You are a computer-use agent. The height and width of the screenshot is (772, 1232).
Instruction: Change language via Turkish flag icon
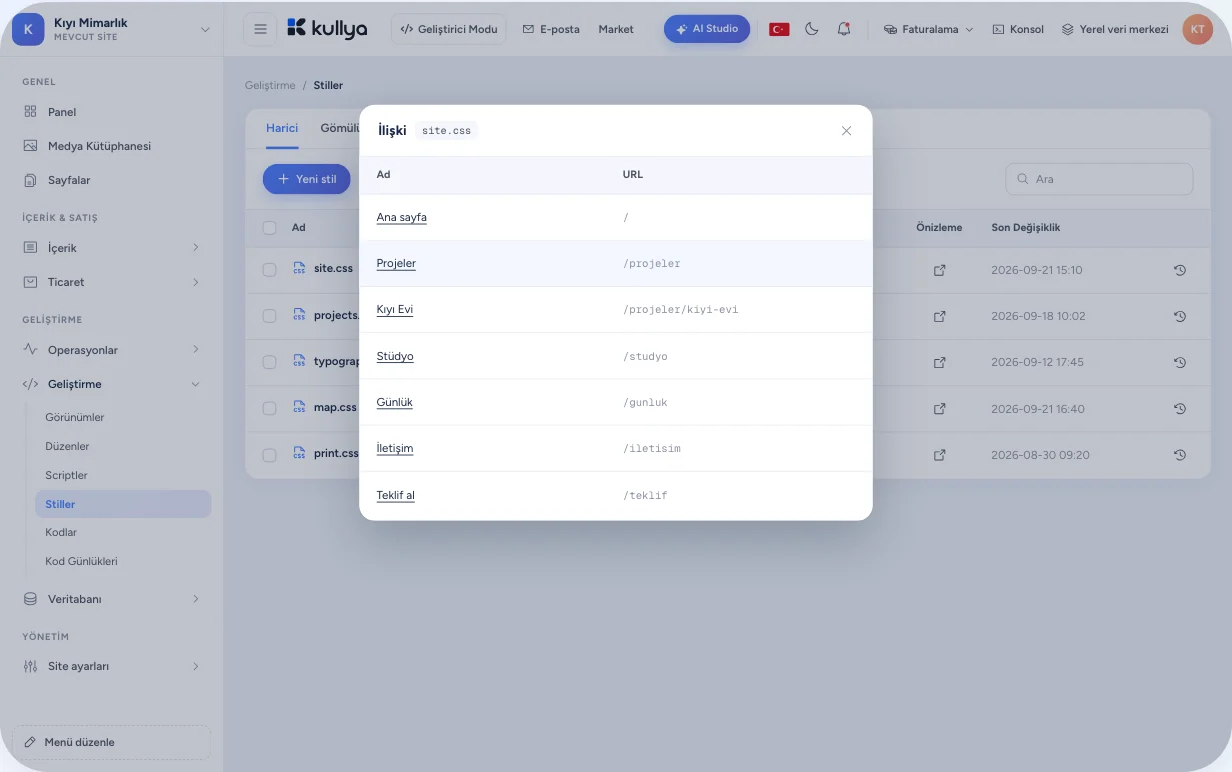coord(779,29)
